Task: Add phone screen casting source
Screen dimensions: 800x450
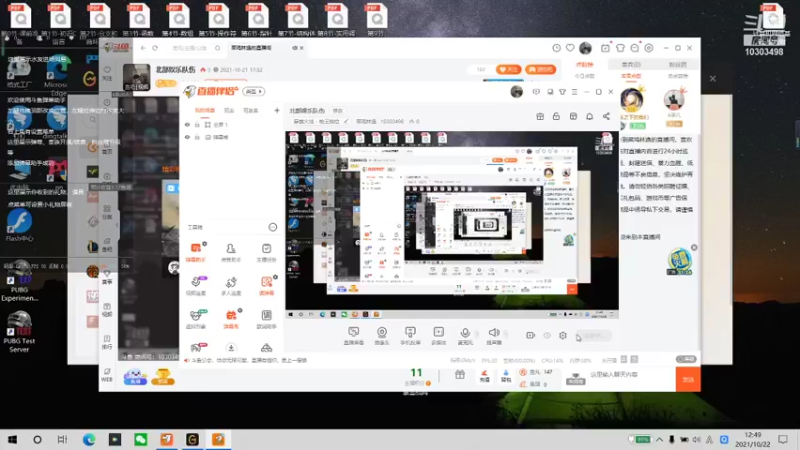Action: 410,335
